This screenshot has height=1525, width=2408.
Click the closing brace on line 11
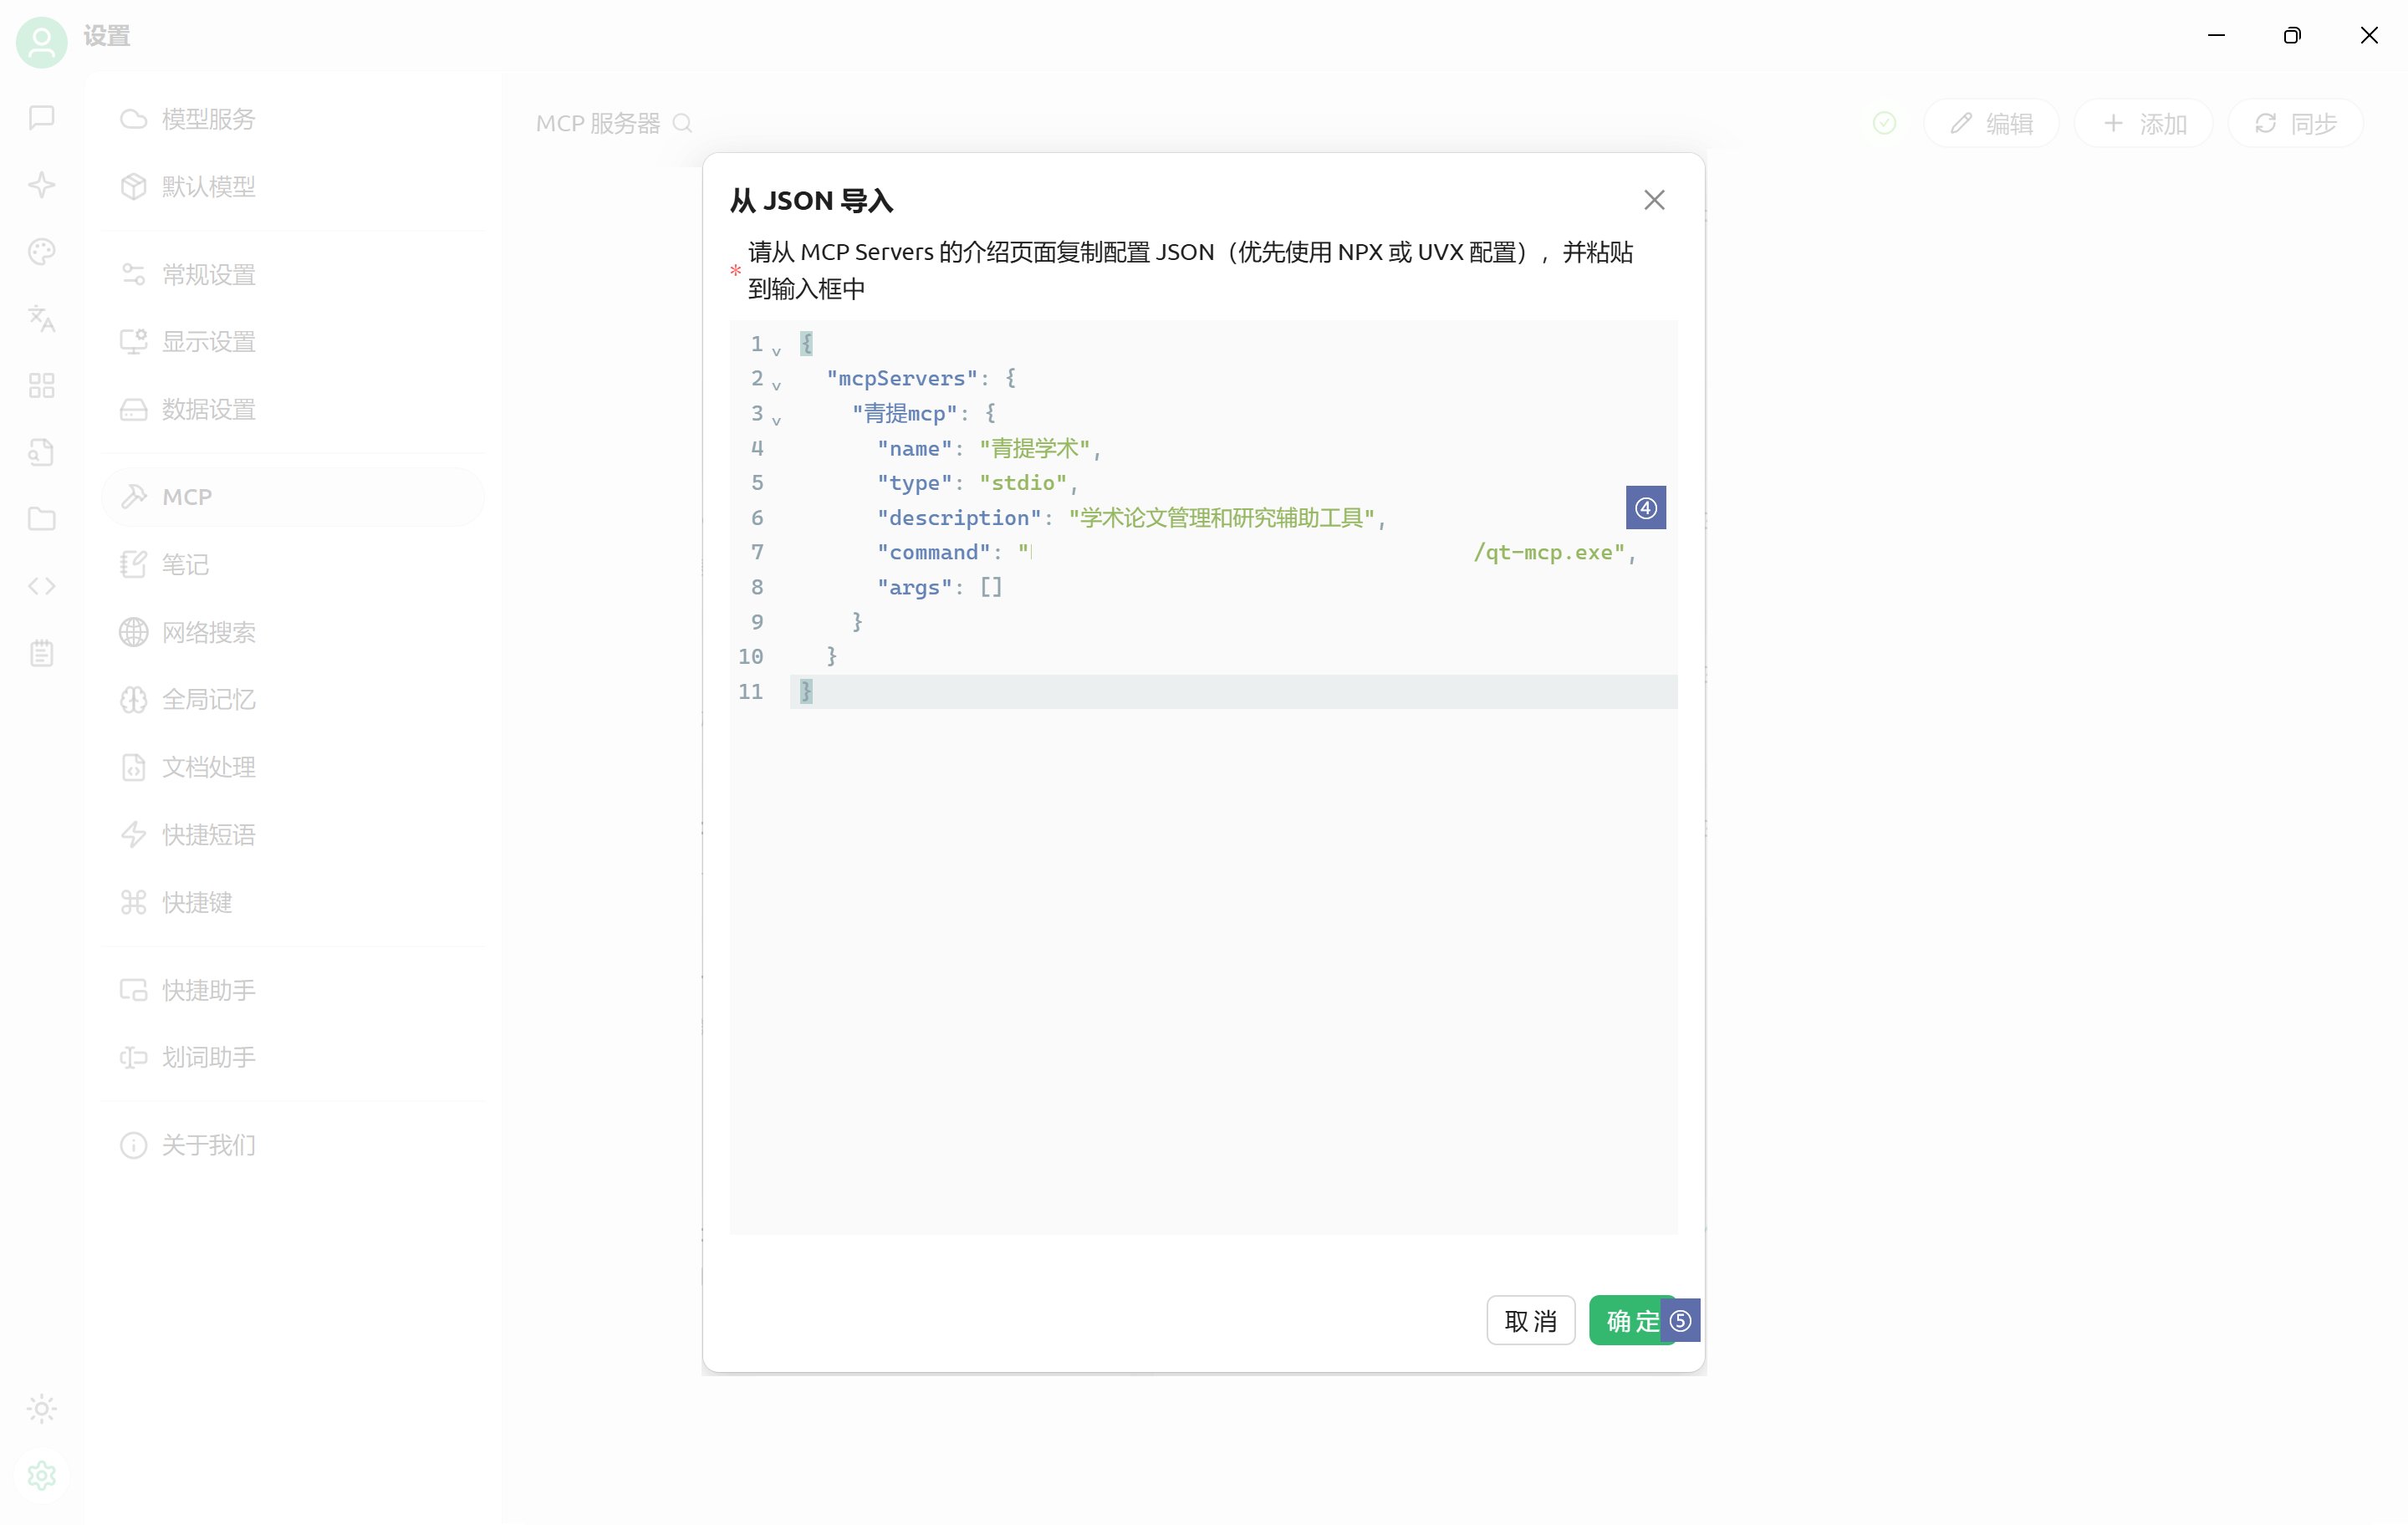806,691
